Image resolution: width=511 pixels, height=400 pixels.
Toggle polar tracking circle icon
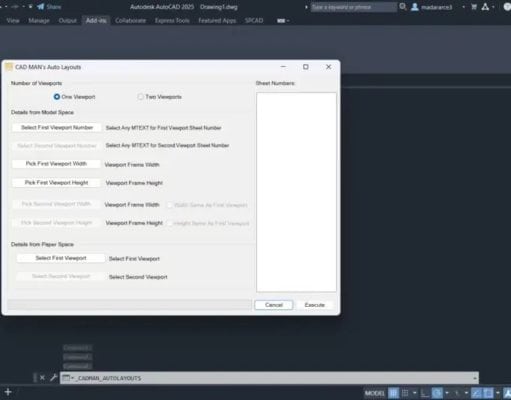pos(437,393)
